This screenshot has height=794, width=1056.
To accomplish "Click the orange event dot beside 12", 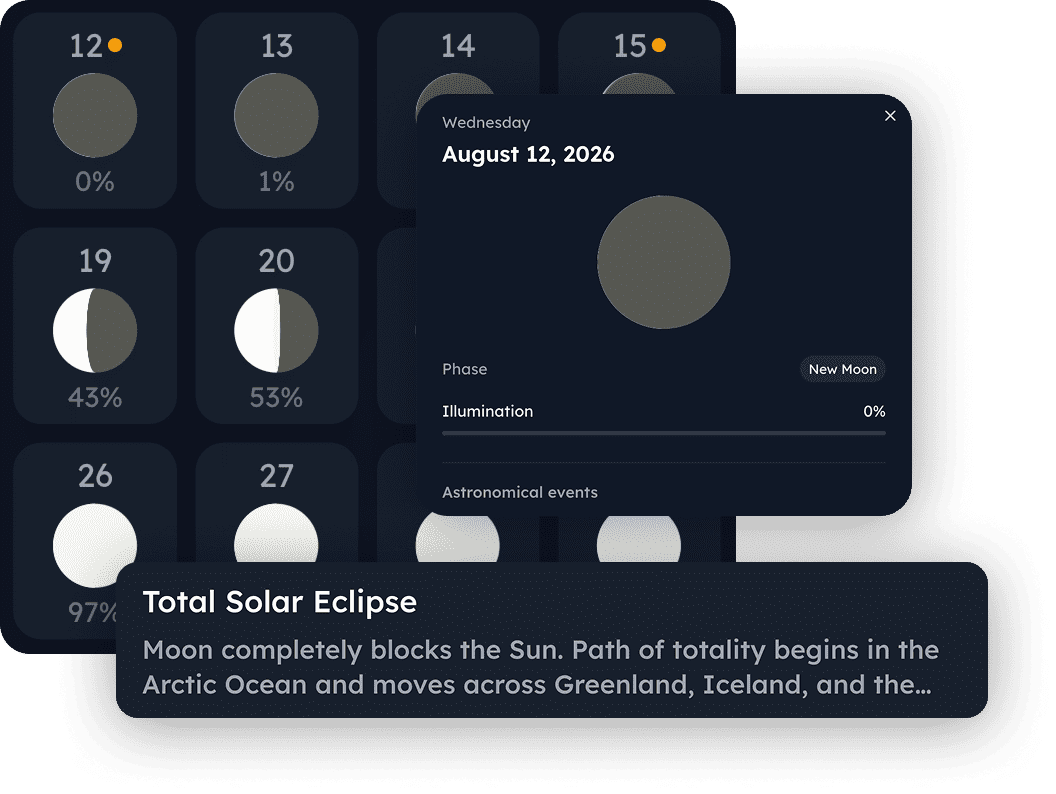I will (x=115, y=45).
